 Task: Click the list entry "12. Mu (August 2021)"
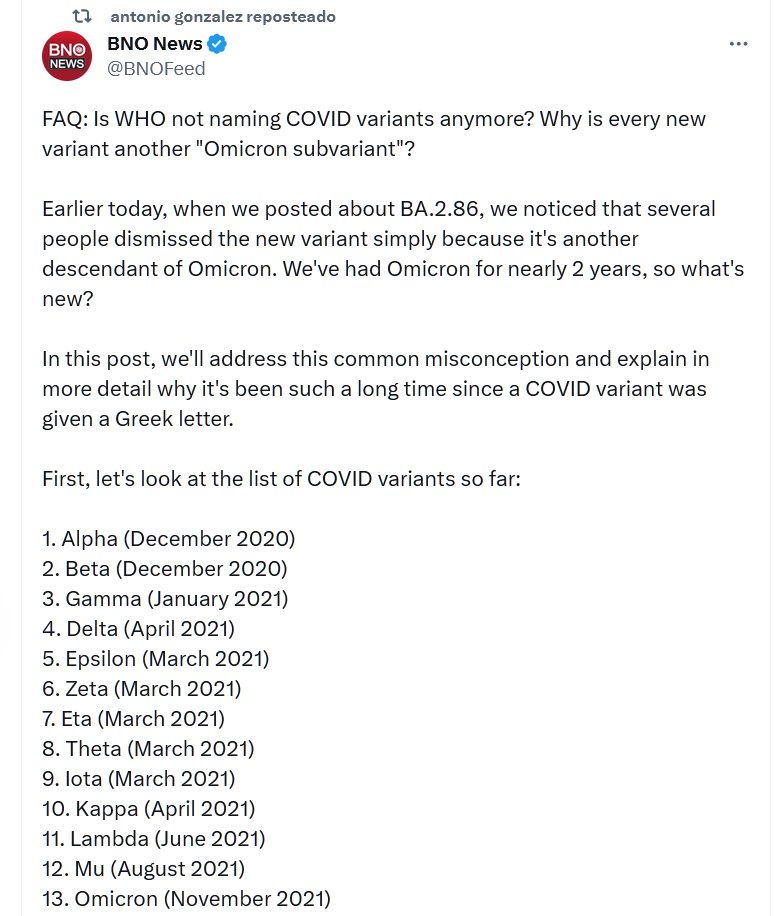coord(143,868)
